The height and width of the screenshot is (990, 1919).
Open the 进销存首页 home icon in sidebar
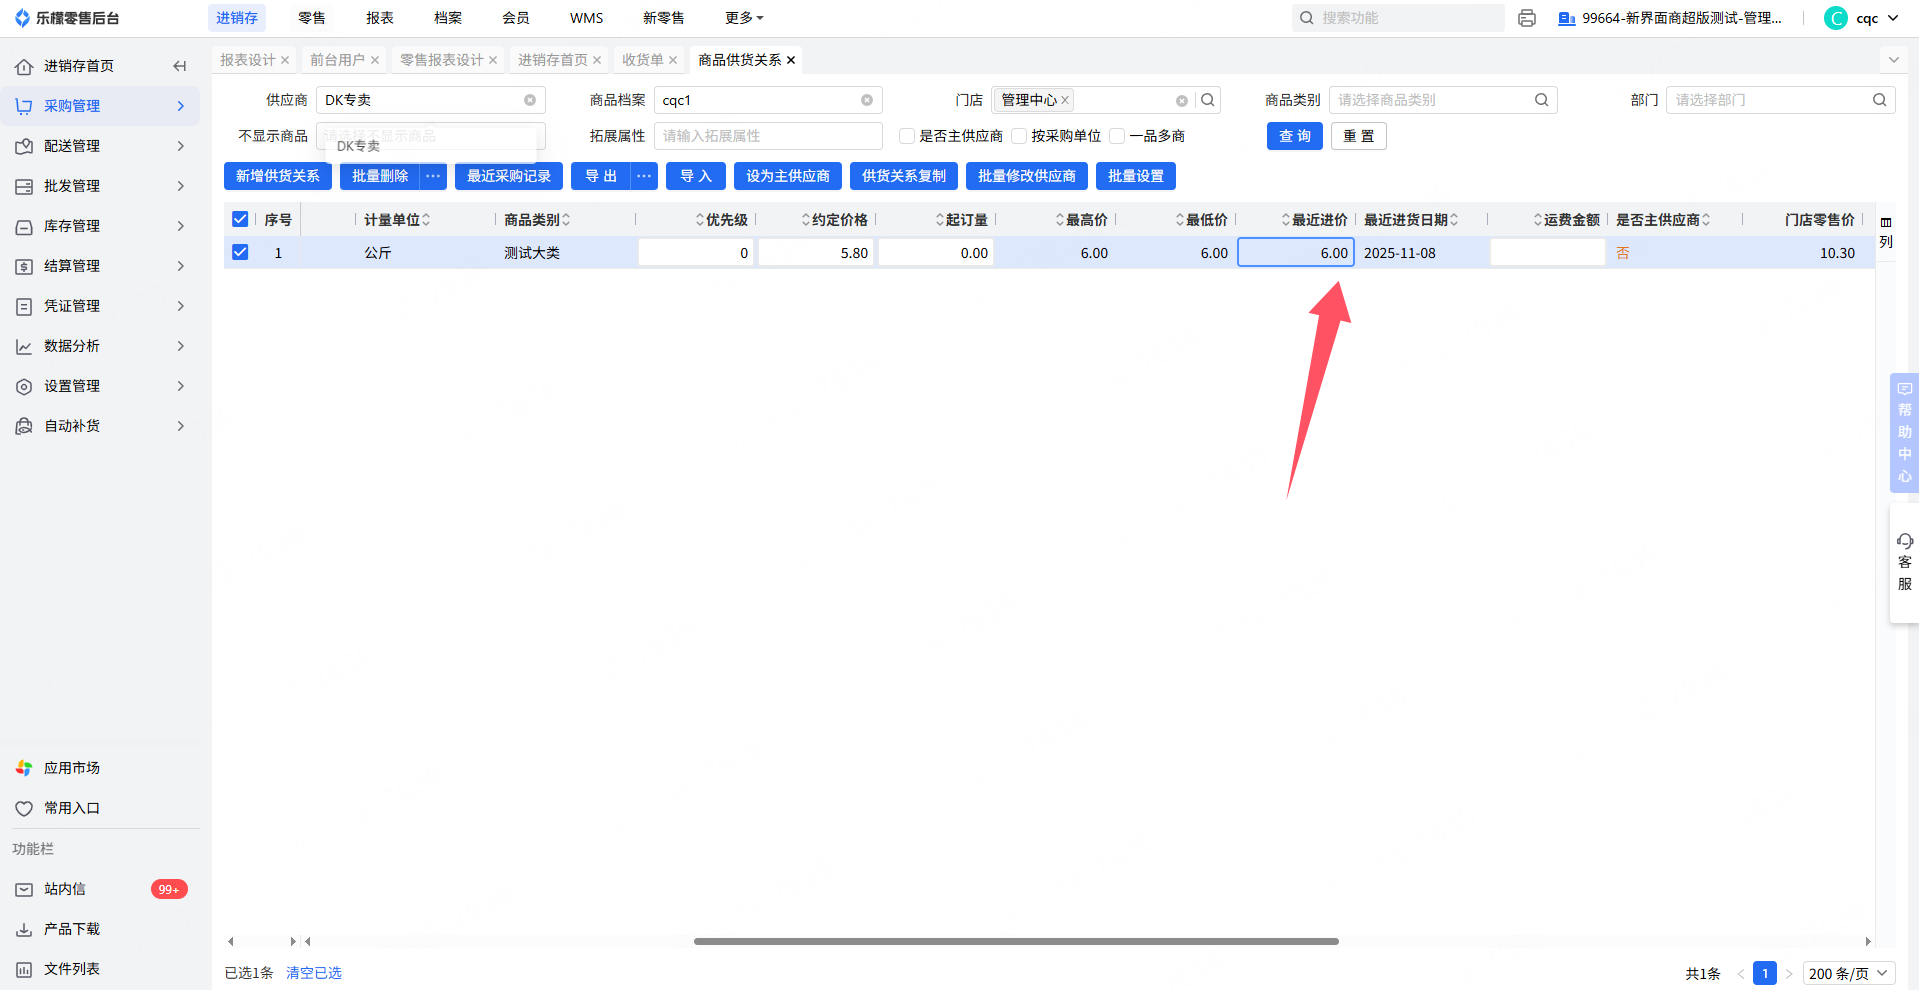[x=24, y=66]
